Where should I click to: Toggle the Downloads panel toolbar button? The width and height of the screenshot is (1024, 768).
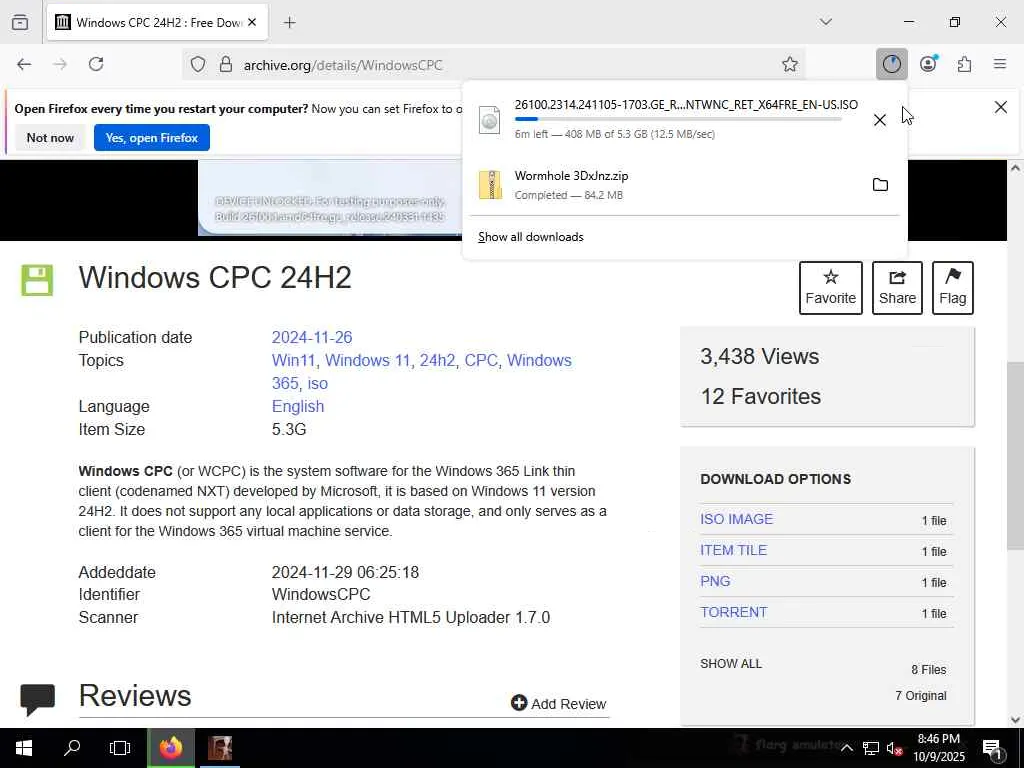click(891, 64)
